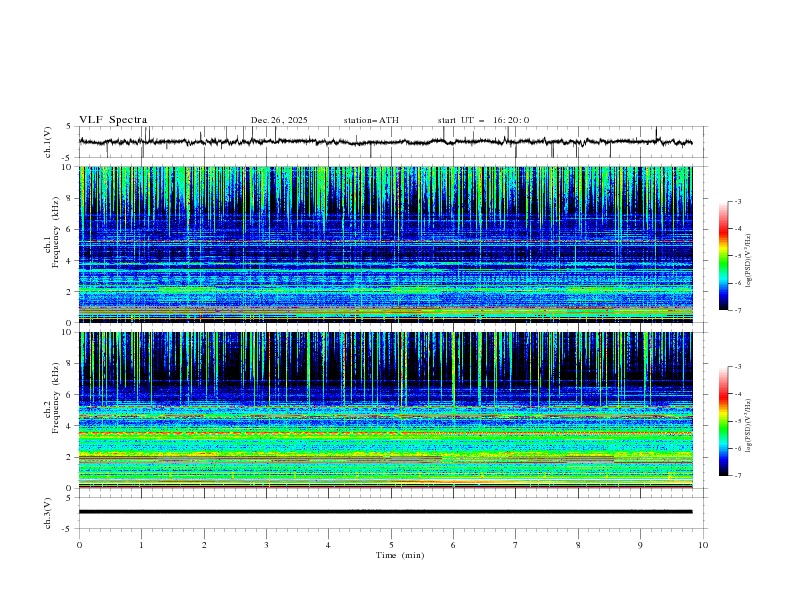The image size is (792, 612).
Task: Click the ch.1 "log(PSD)(V²/Hz)" colorbar label
Action: click(x=749, y=261)
